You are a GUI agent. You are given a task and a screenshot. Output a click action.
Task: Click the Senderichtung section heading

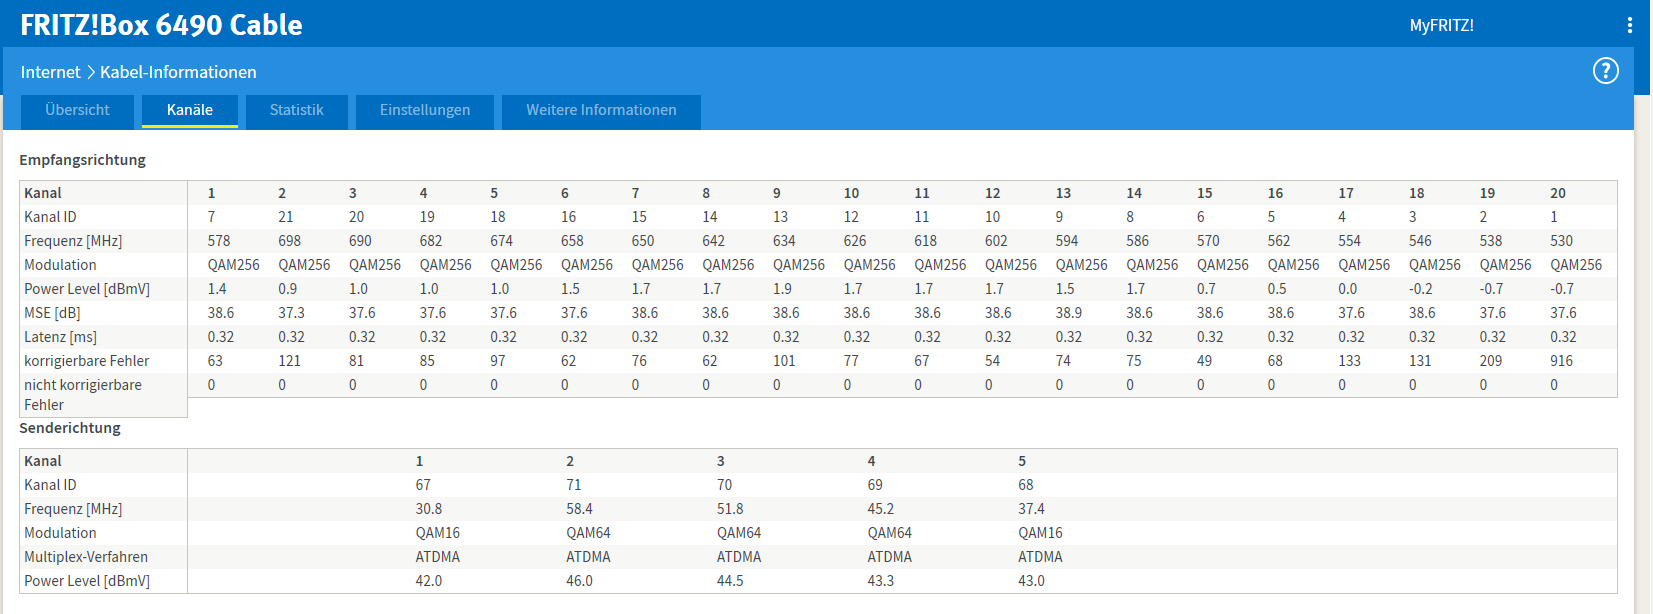point(70,428)
